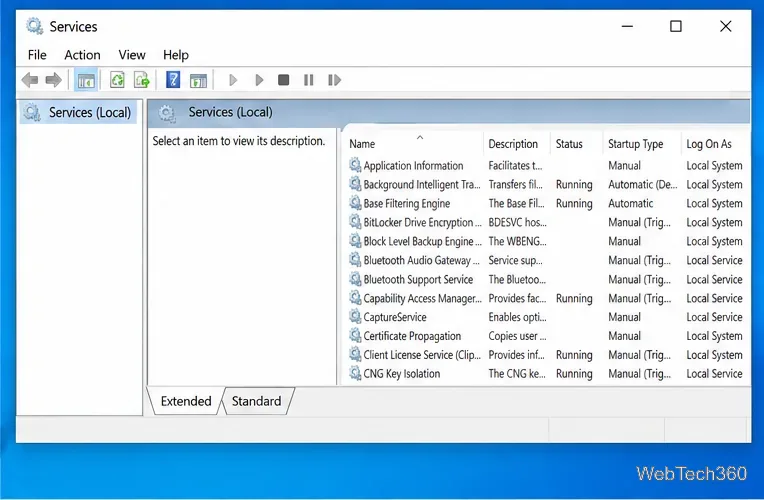This screenshot has height=500, width=764.
Task: Switch to the Standard tab
Action: 257,401
